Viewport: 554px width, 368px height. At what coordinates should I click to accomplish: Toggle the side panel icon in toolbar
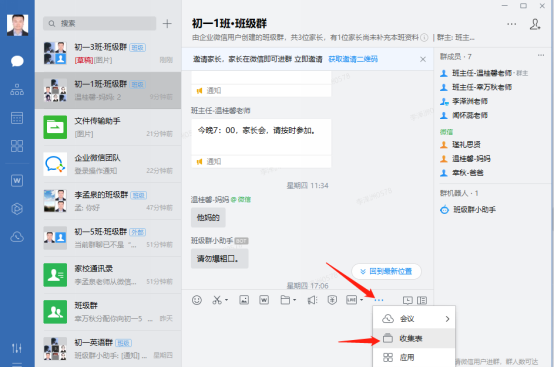[422, 300]
